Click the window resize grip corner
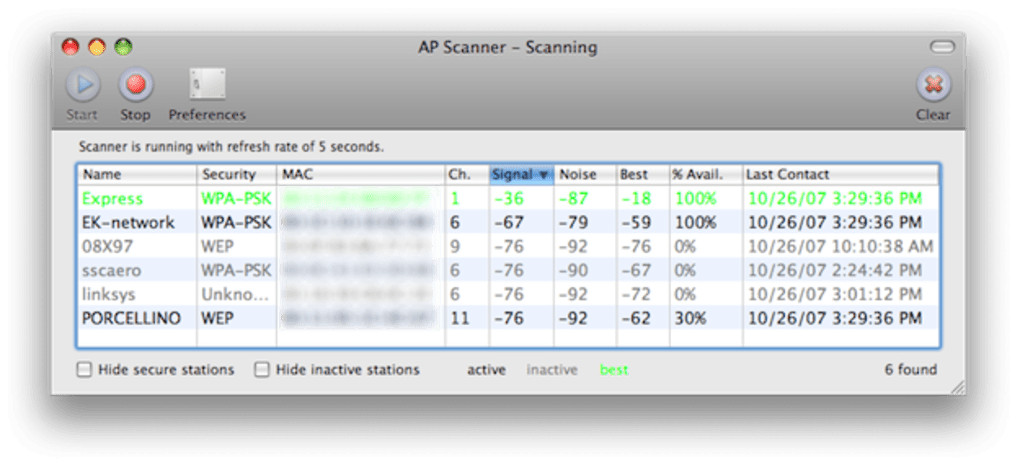The height and width of the screenshot is (465, 1020). [957, 387]
